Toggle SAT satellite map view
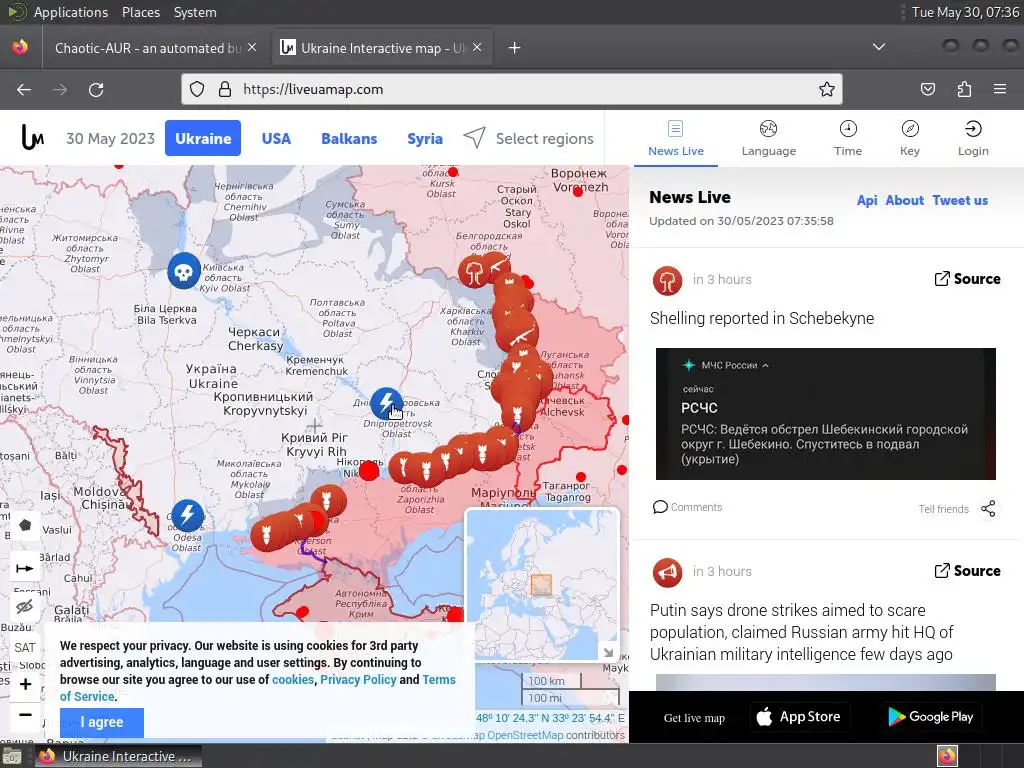This screenshot has height=768, width=1024. coord(25,647)
